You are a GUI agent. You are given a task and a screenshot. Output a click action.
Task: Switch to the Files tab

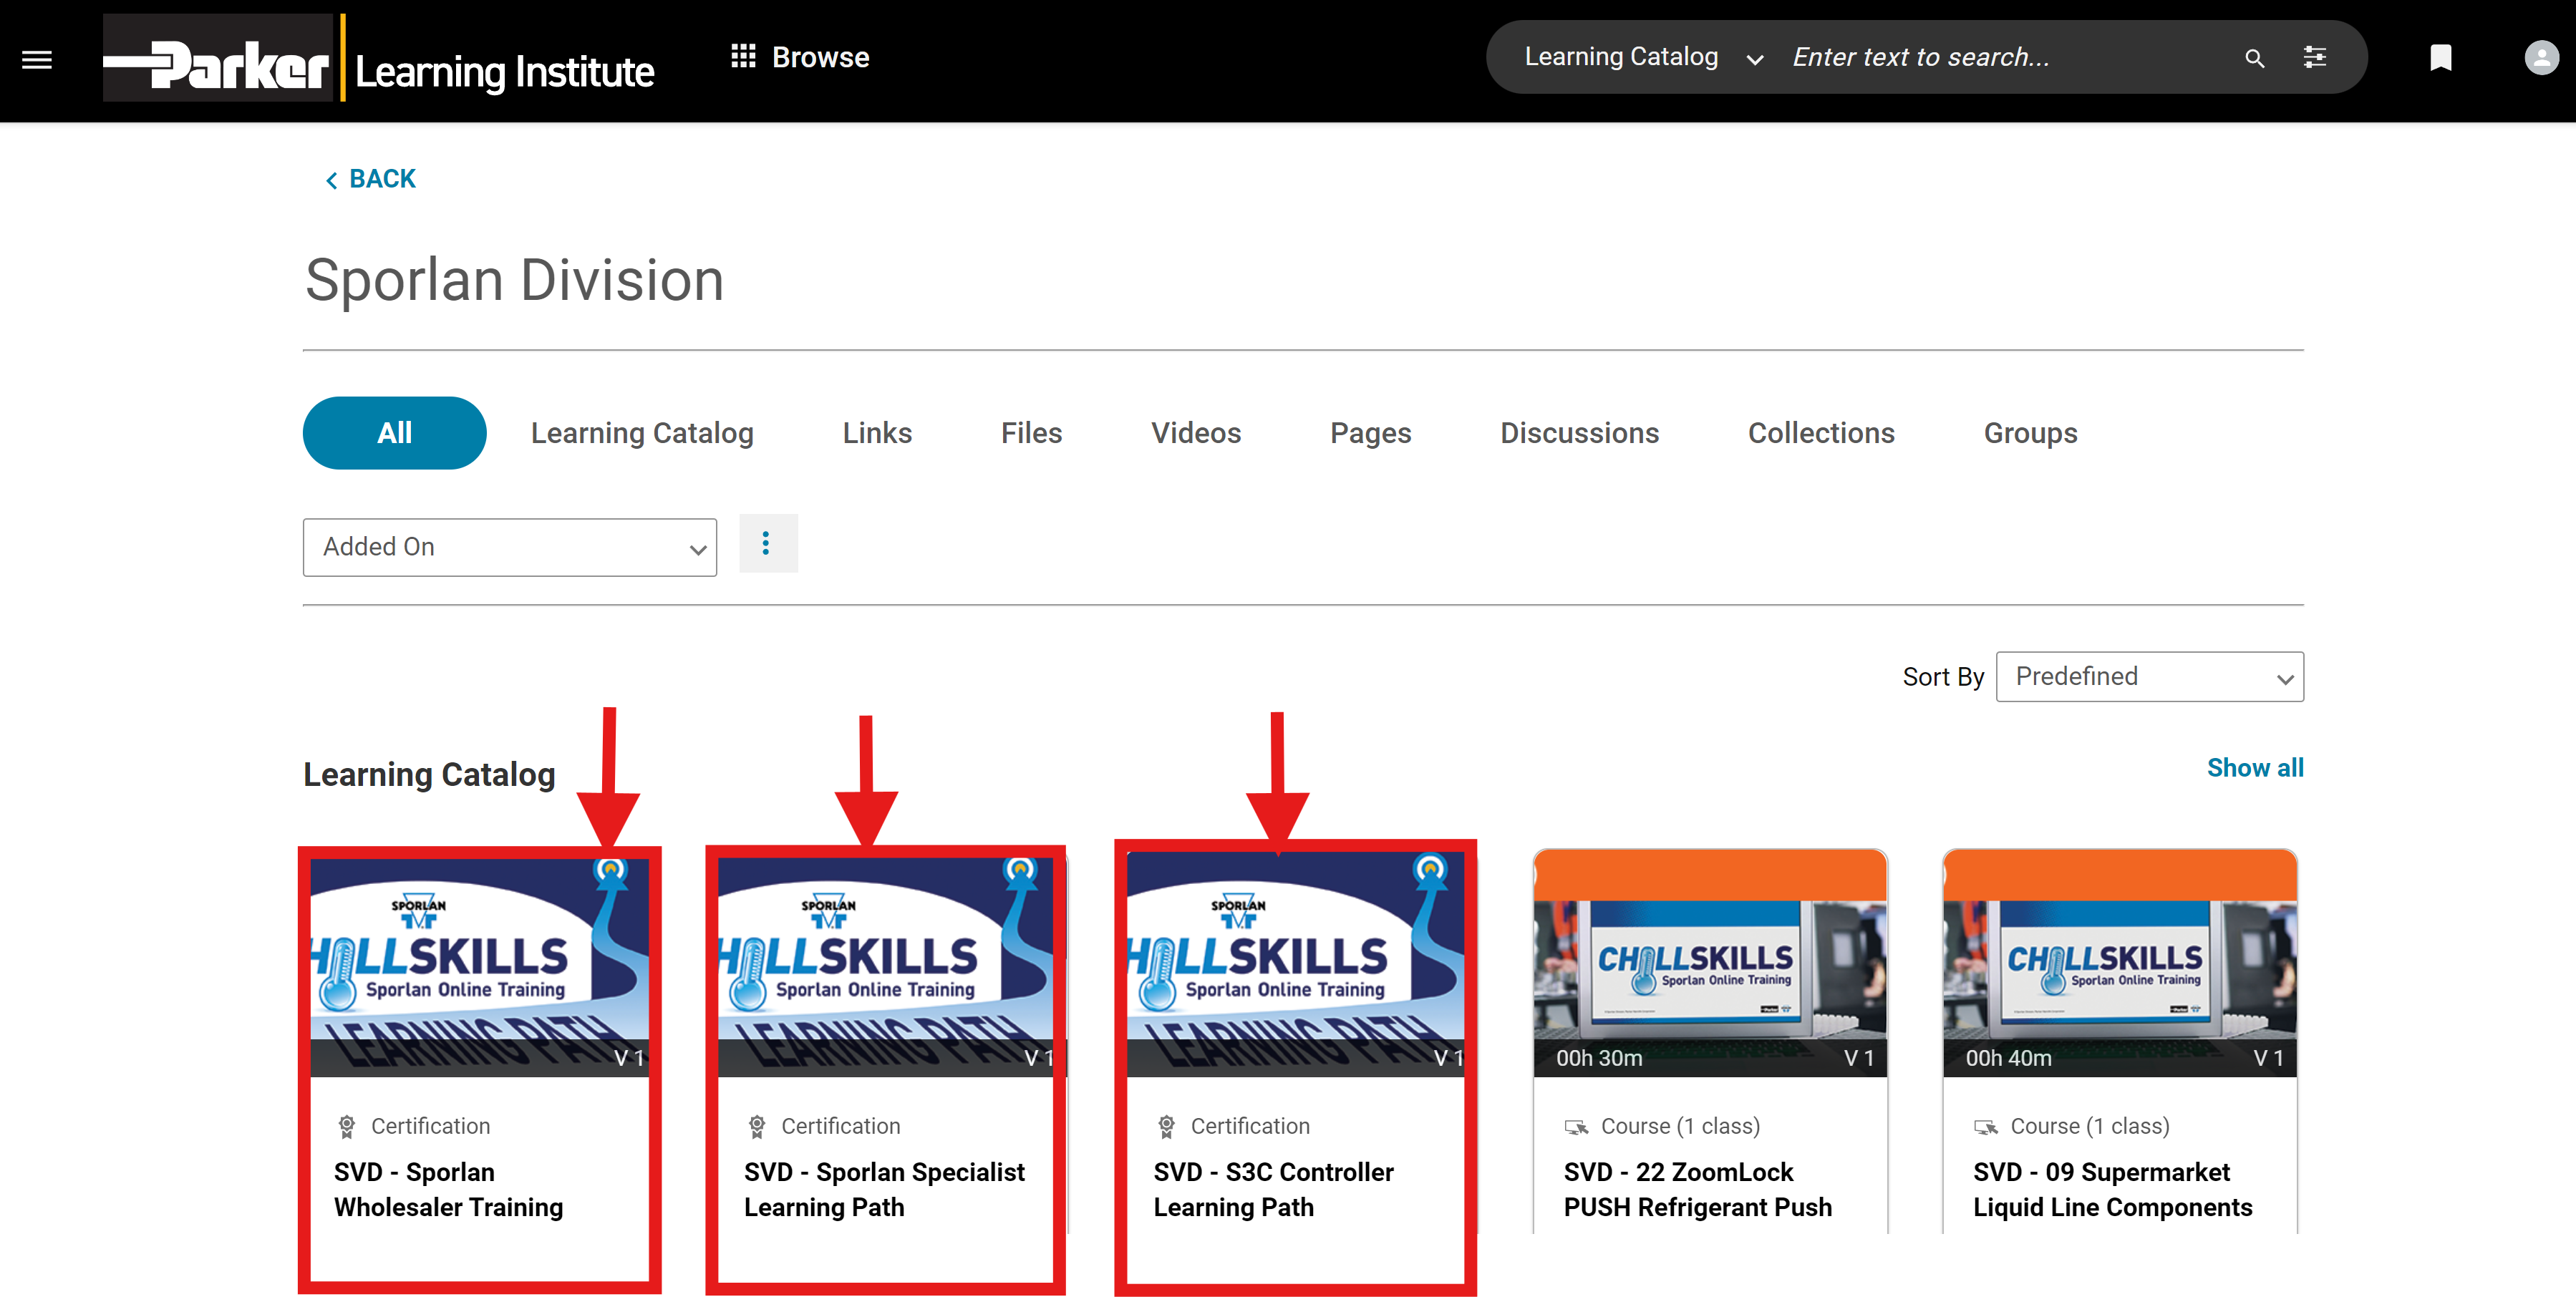pos(1031,433)
